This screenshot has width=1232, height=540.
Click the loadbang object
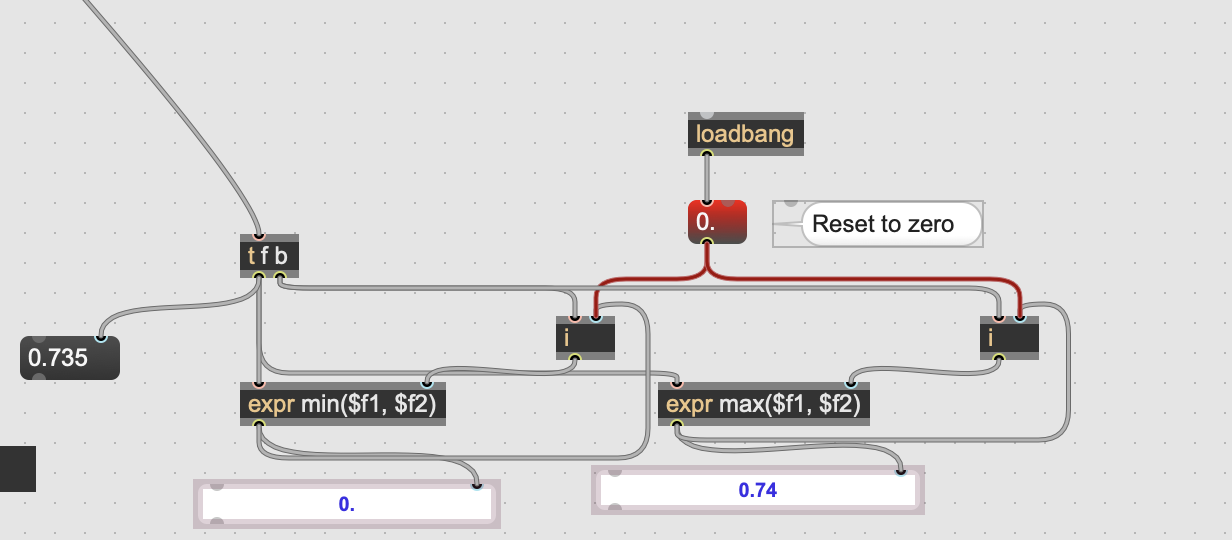click(x=746, y=134)
